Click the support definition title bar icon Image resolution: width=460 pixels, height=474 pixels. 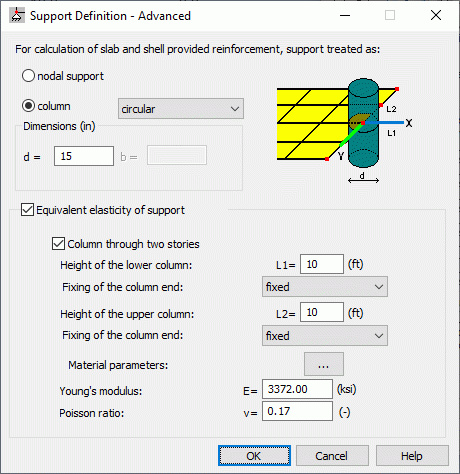click(17, 16)
